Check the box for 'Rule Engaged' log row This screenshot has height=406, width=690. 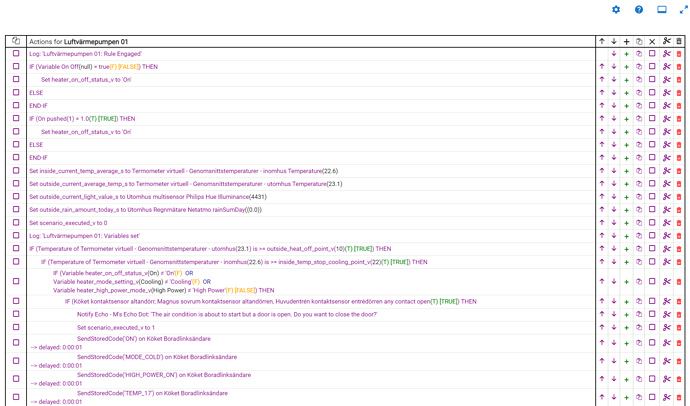[x=16, y=53]
